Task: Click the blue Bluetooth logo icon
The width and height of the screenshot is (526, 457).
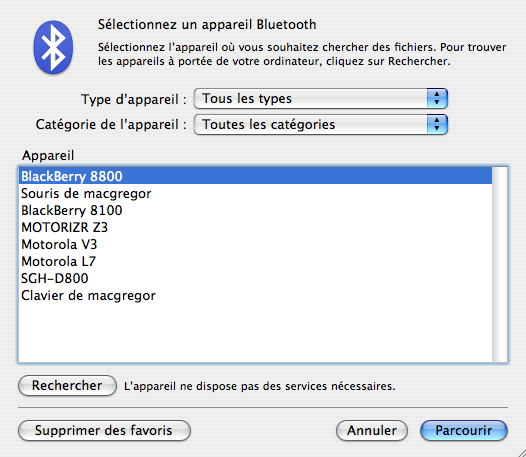Action: (x=53, y=47)
